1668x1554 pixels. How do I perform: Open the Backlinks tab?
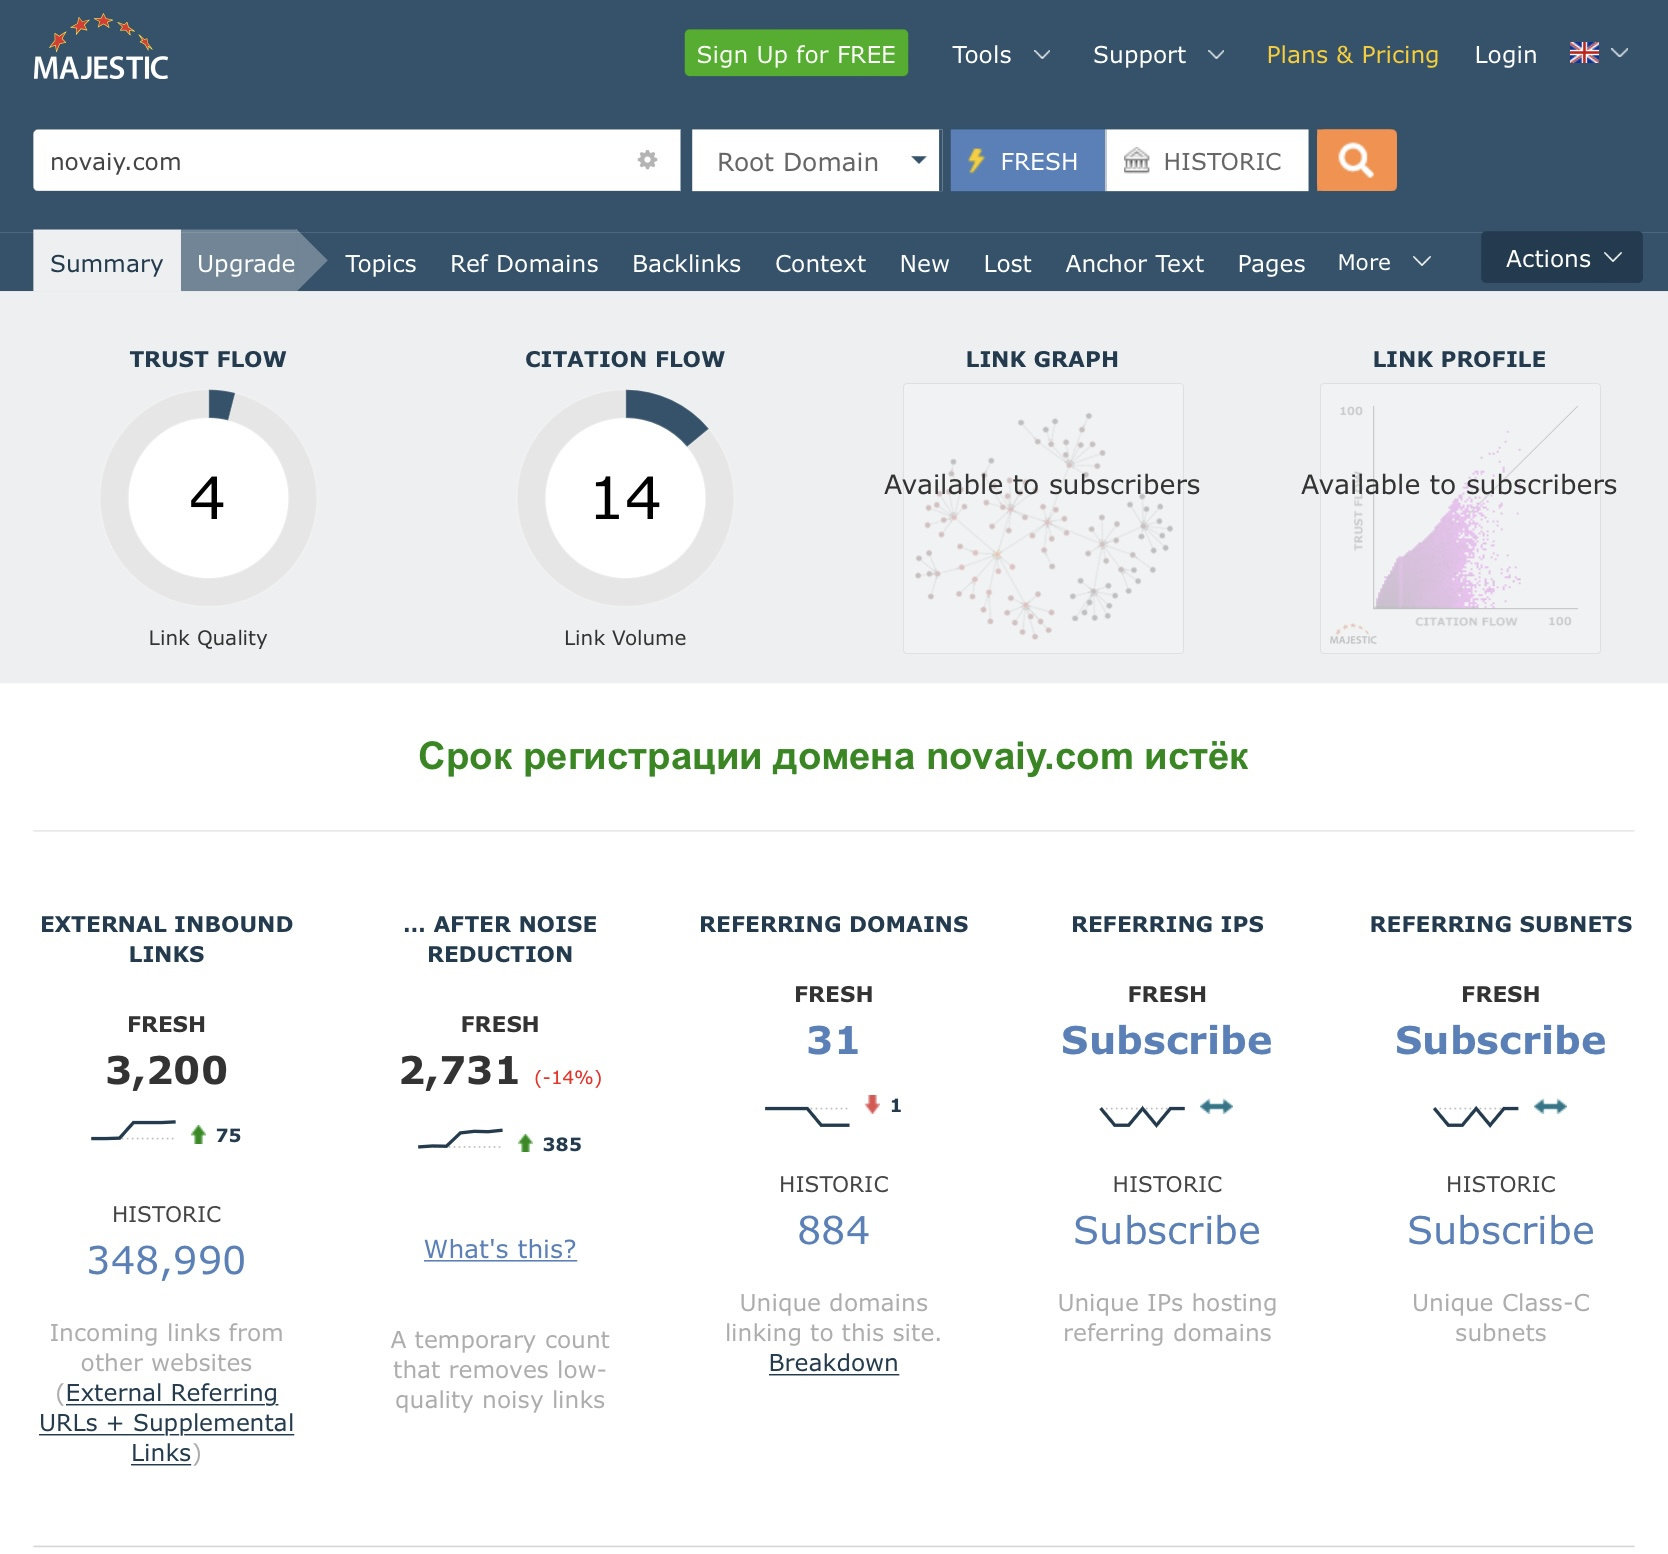686,263
